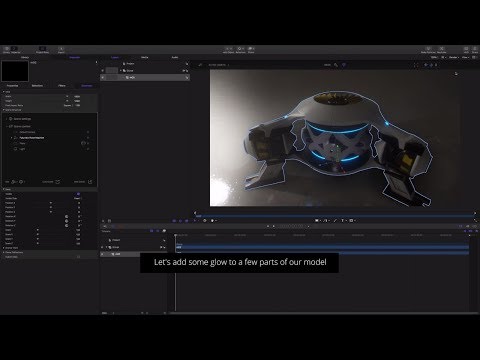Screen dimensions: 480x360
Task: Click the Group clip bar in timeline
Action: [x=322, y=247]
